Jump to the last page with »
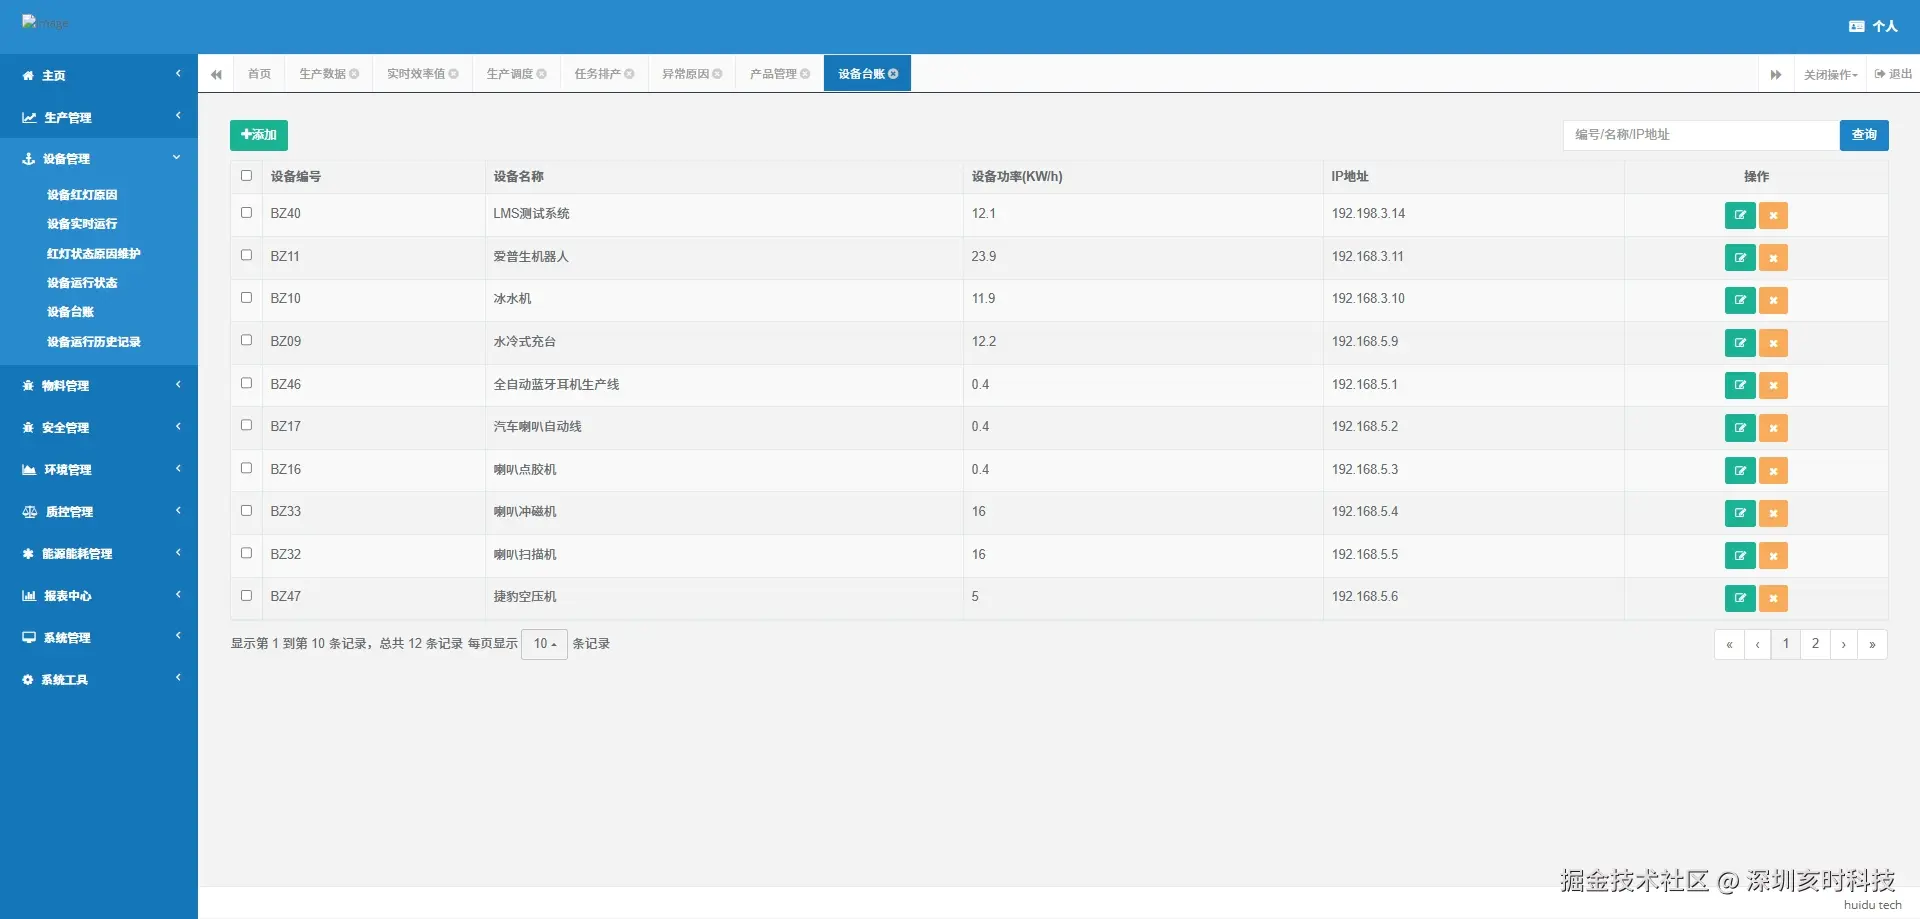Image resolution: width=1920 pixels, height=919 pixels. (1872, 644)
